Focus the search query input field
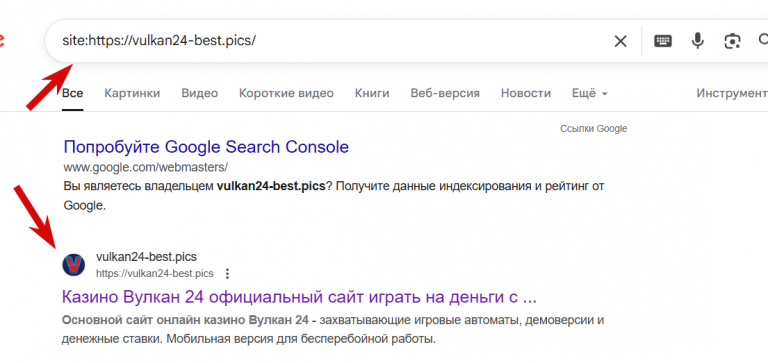 [x=333, y=41]
